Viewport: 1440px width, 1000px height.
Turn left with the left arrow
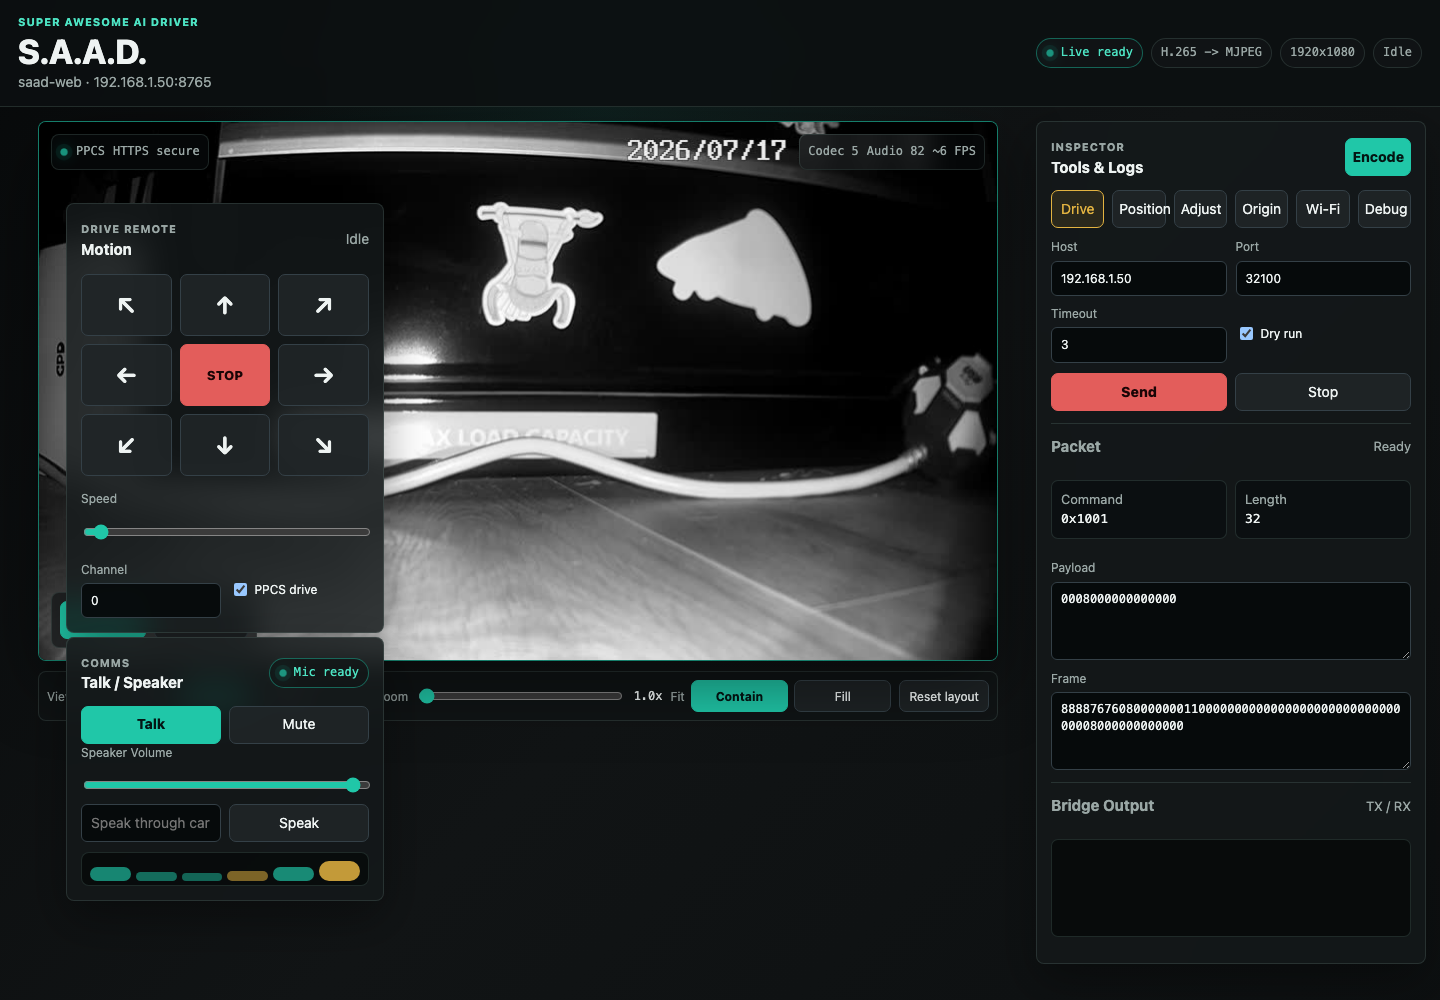(x=126, y=375)
